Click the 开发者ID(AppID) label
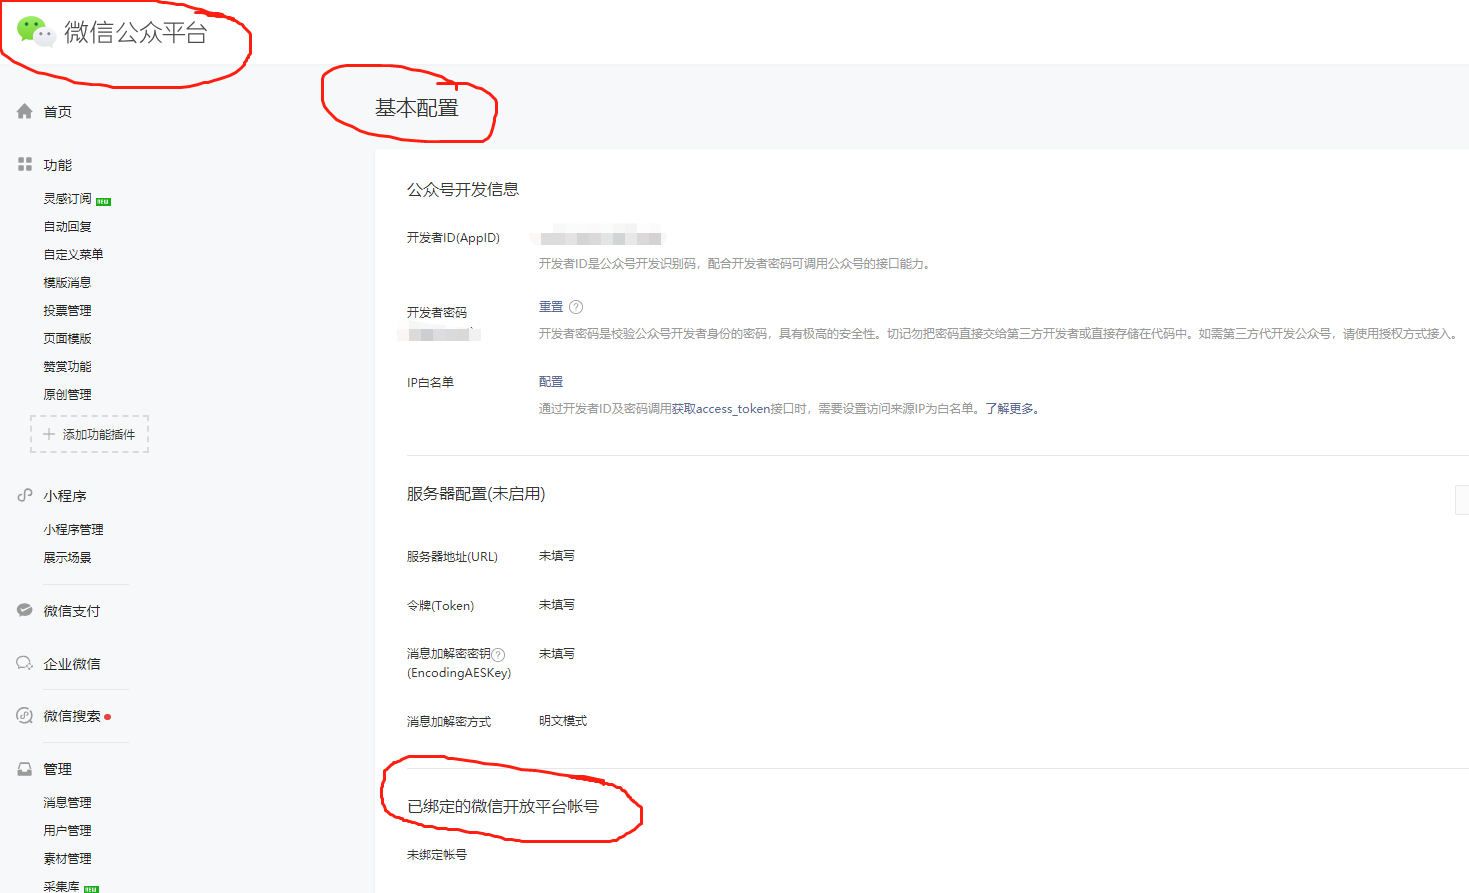1469x893 pixels. click(453, 238)
